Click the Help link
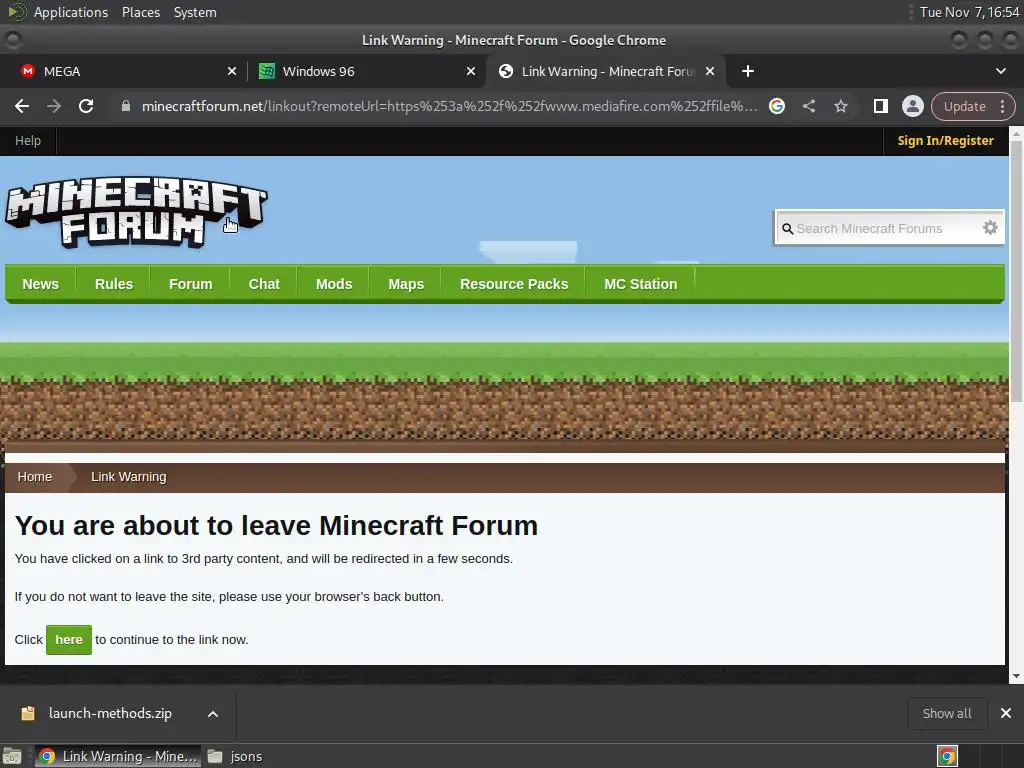The height and width of the screenshot is (768, 1024). pos(28,140)
